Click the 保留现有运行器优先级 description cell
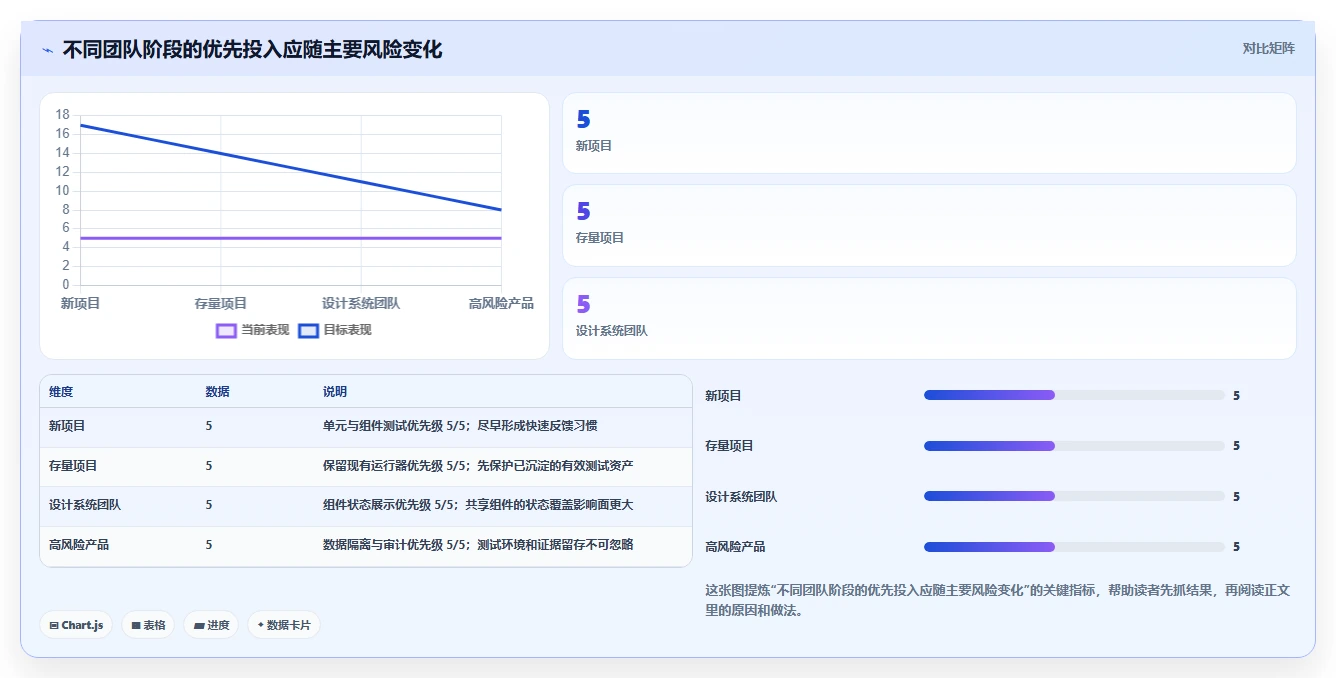The height and width of the screenshot is (678, 1336). (x=478, y=466)
